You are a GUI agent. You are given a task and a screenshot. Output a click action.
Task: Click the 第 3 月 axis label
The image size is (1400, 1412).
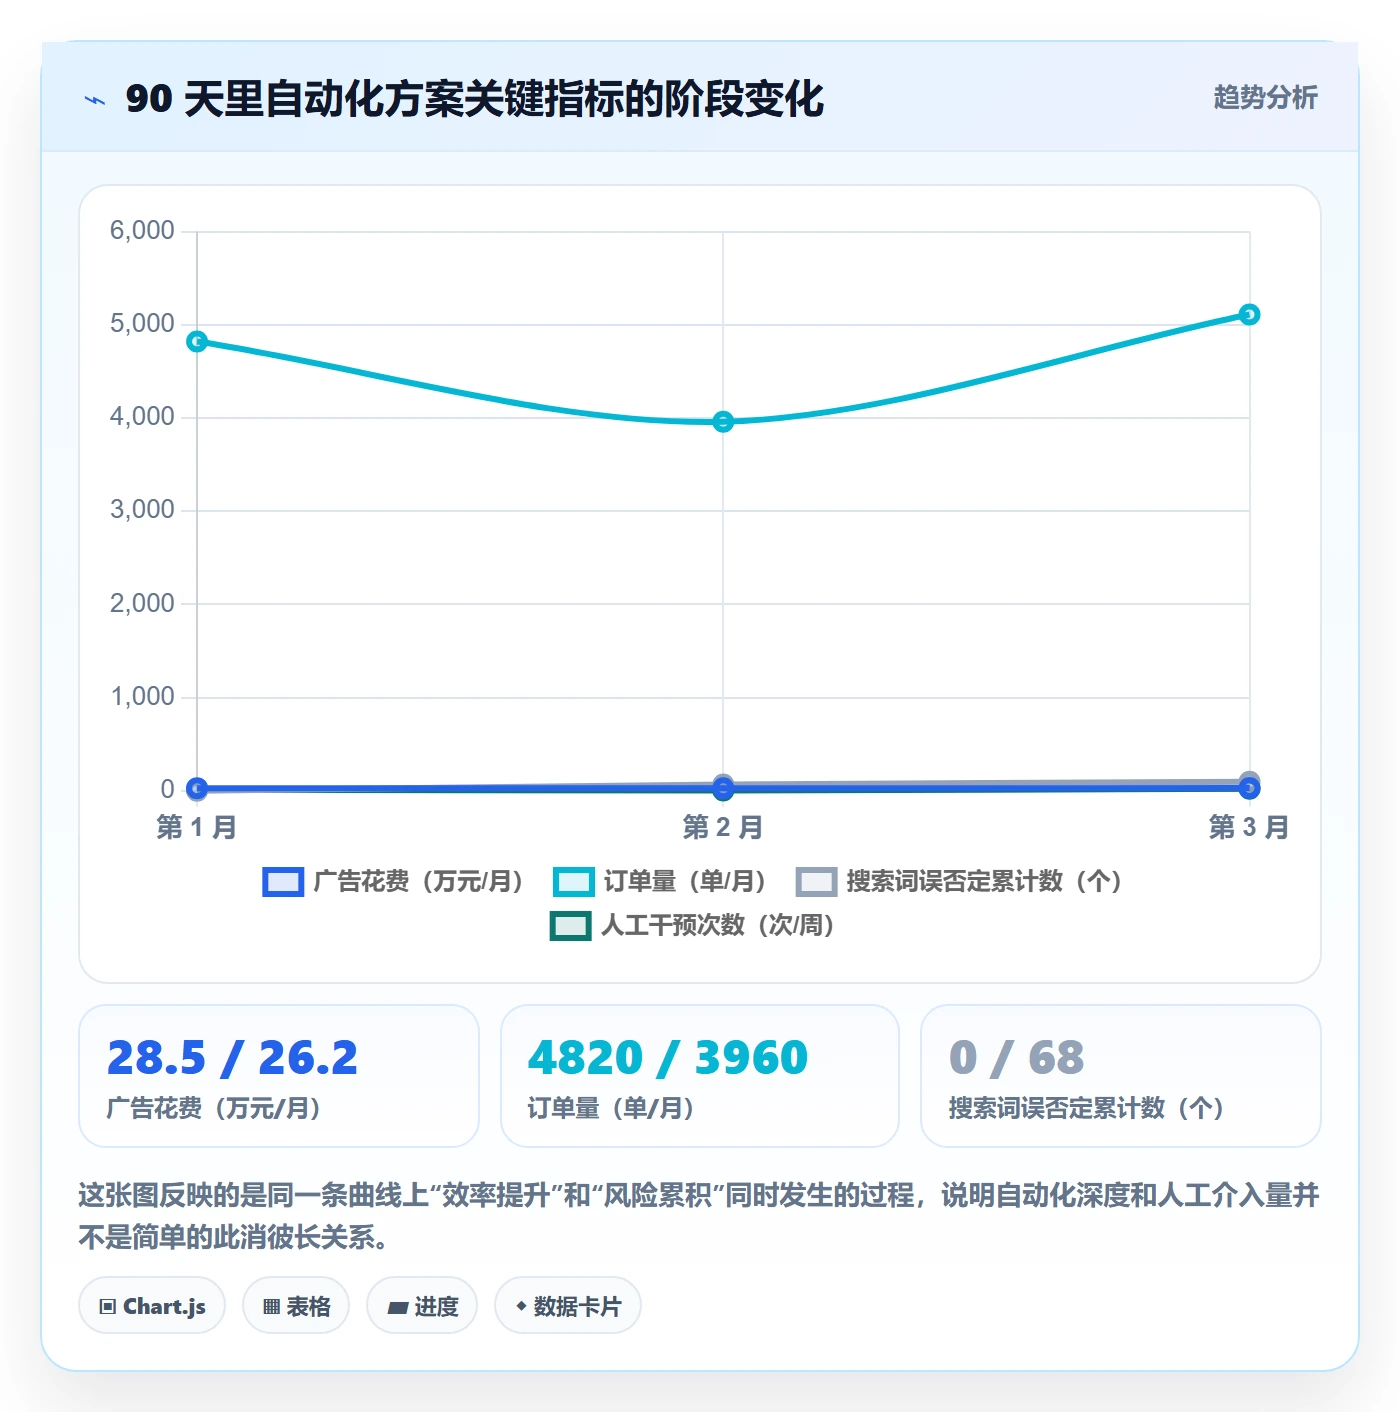tap(1249, 827)
